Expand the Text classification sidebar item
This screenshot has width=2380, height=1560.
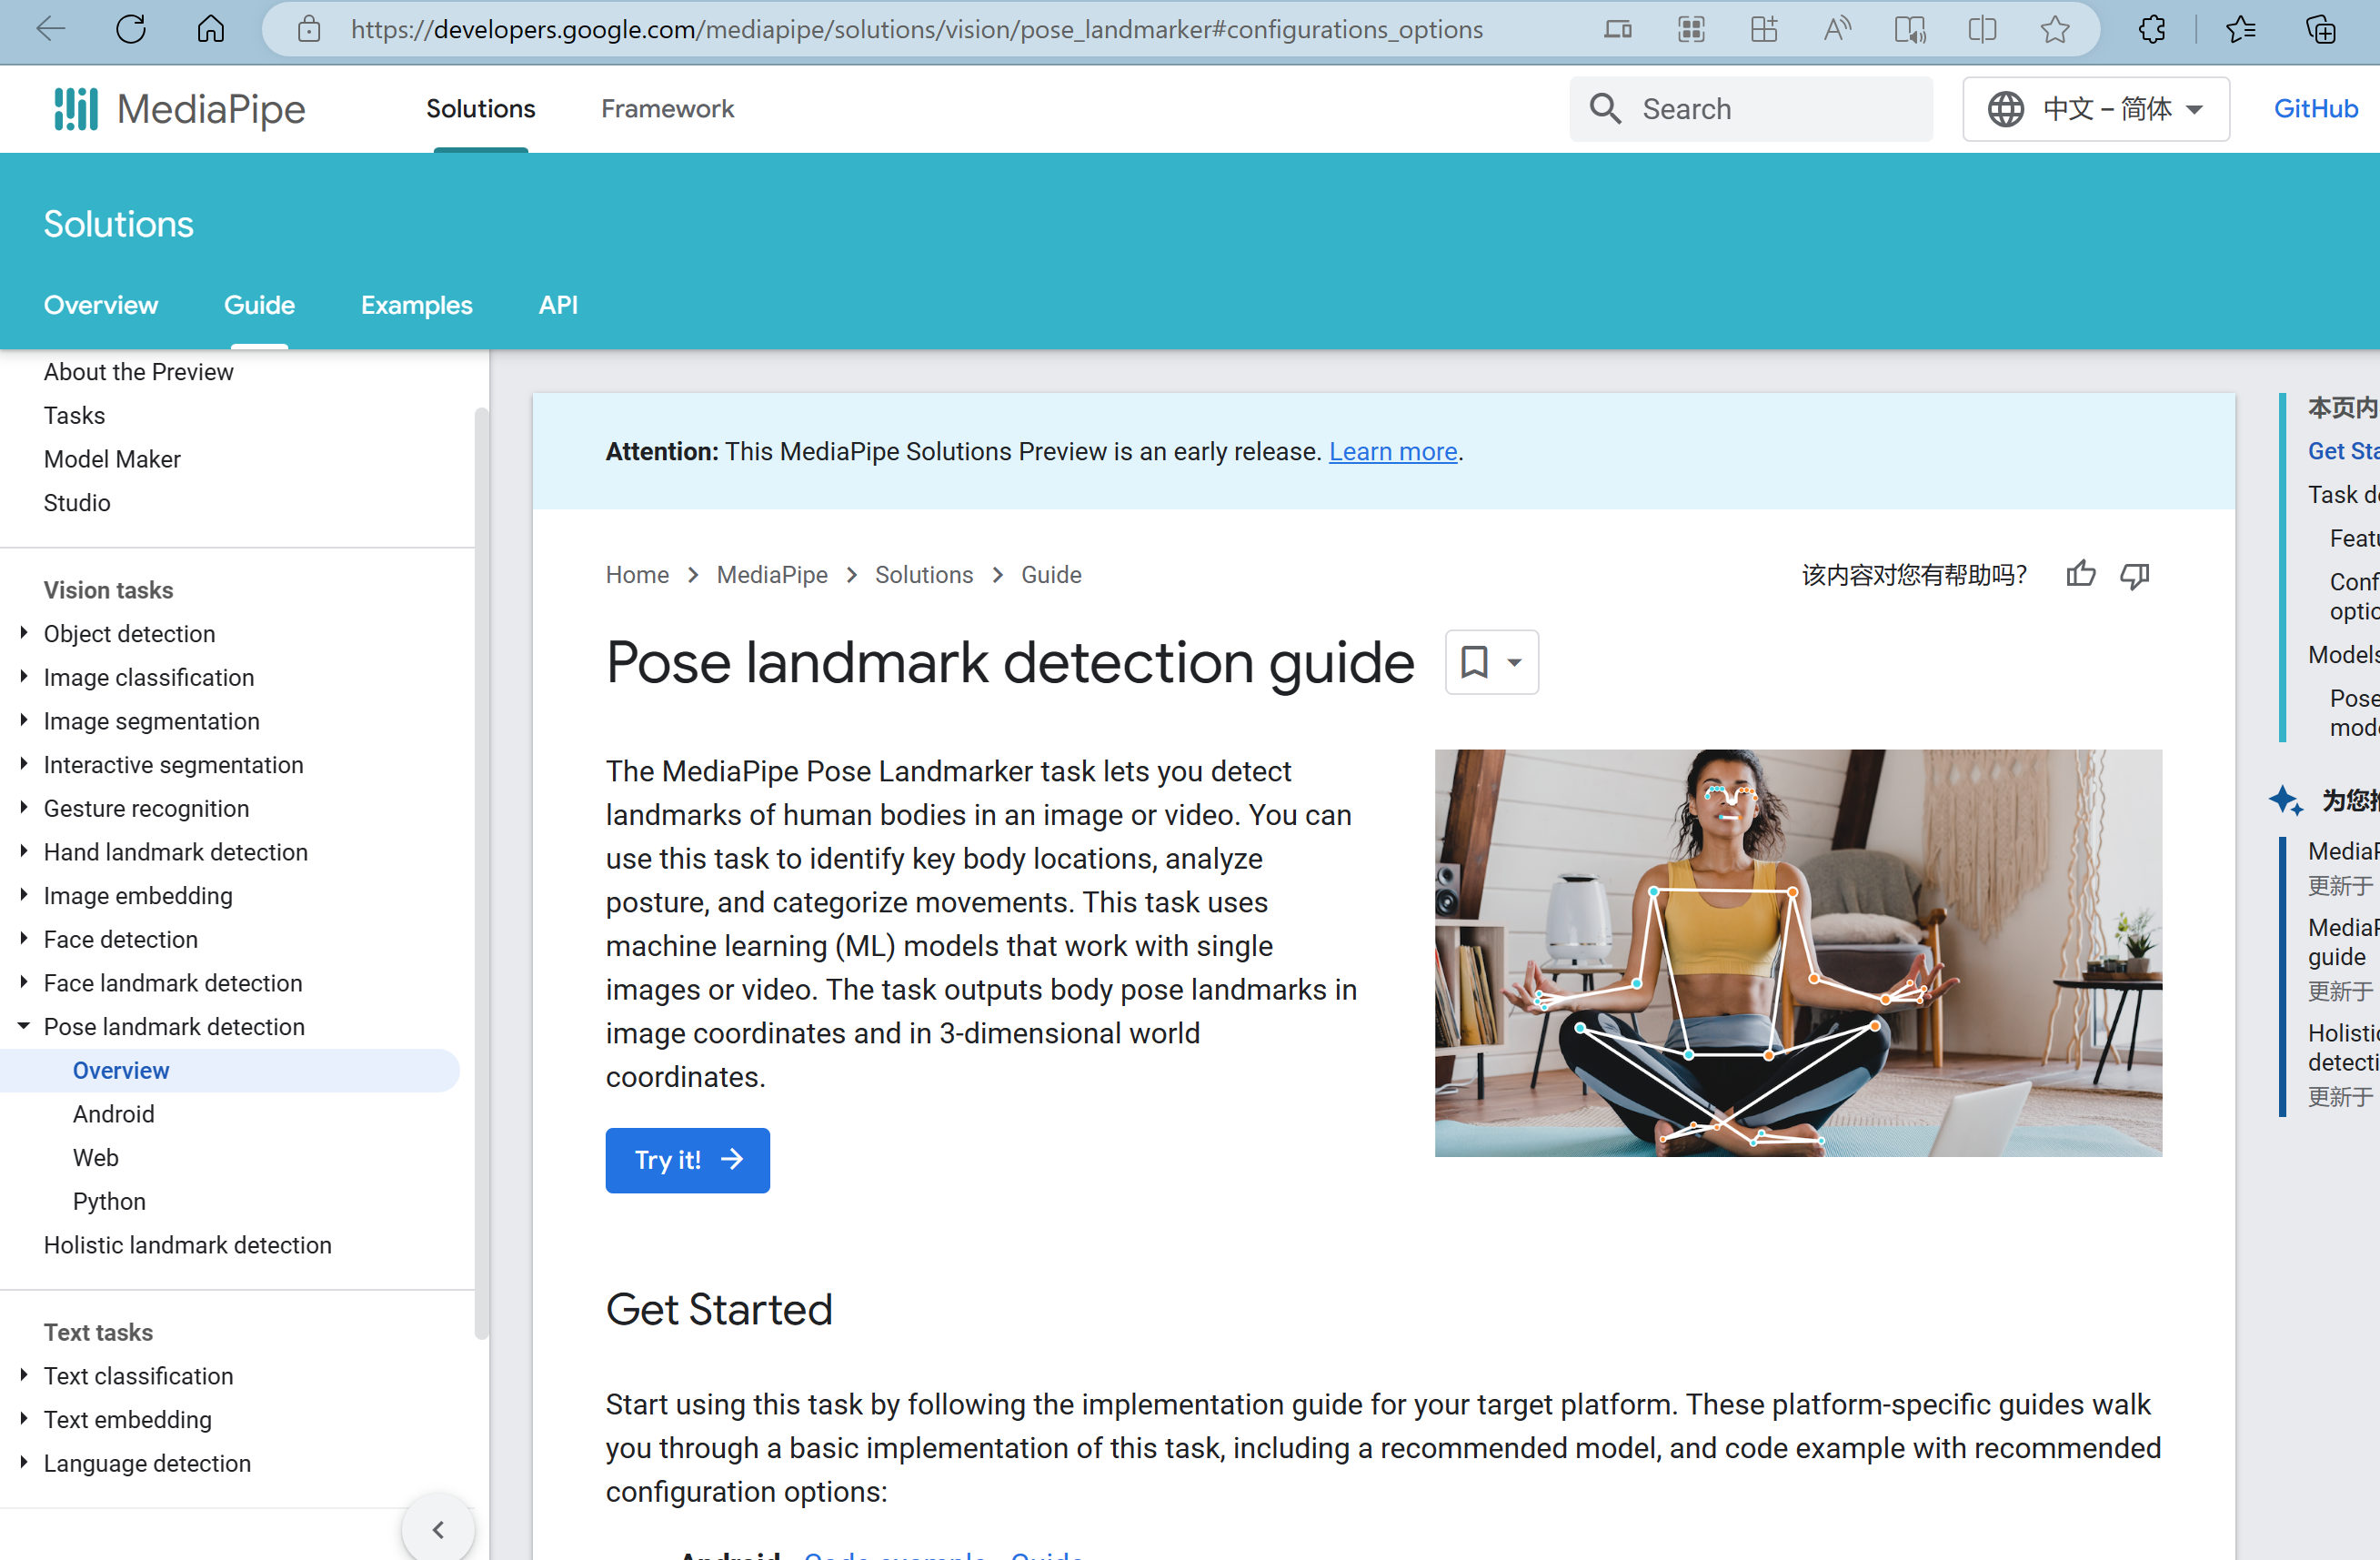25,1375
